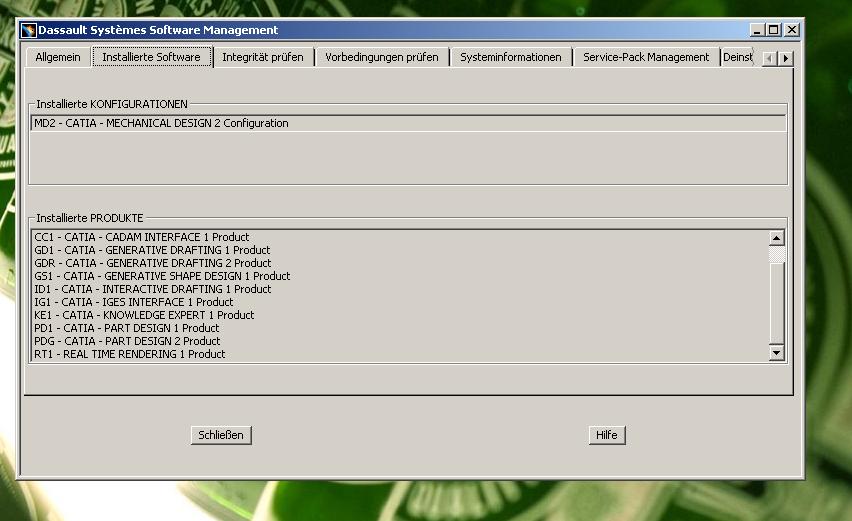Select KE1 KNOWLEDGE EXPERT 1 Product
The height and width of the screenshot is (521, 852).
point(400,316)
